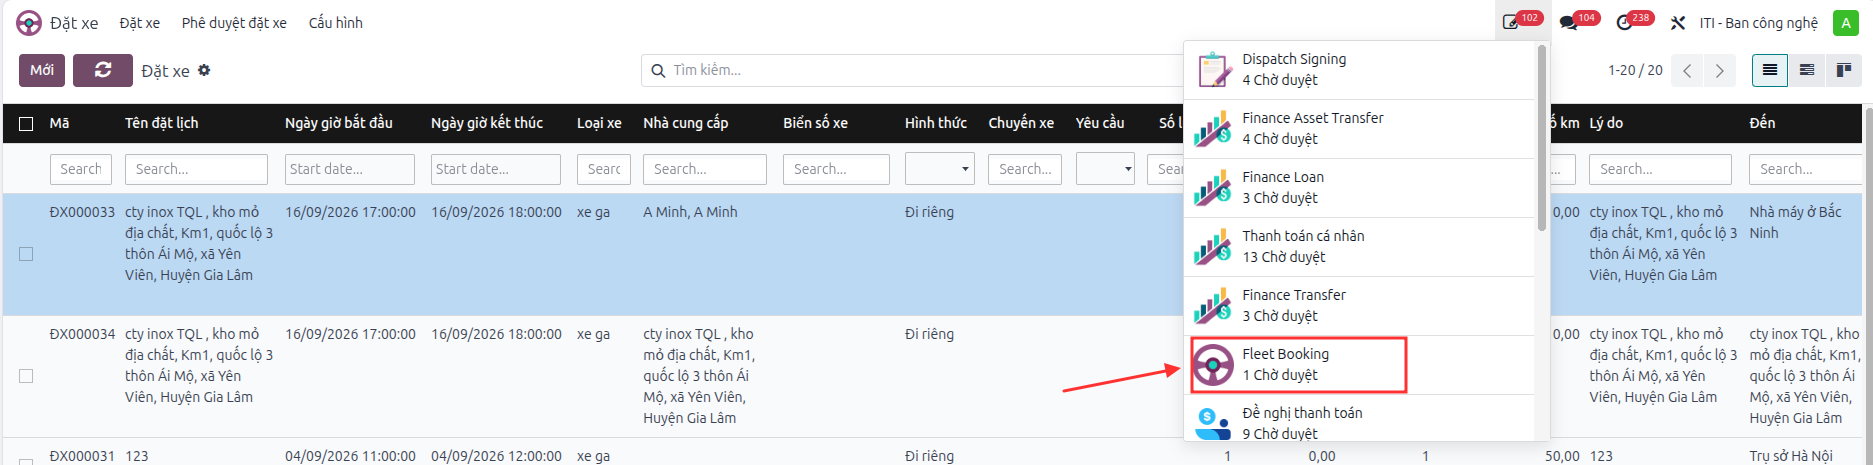
Task: Open the Đặt xe app home icon
Action: pyautogui.click(x=29, y=23)
